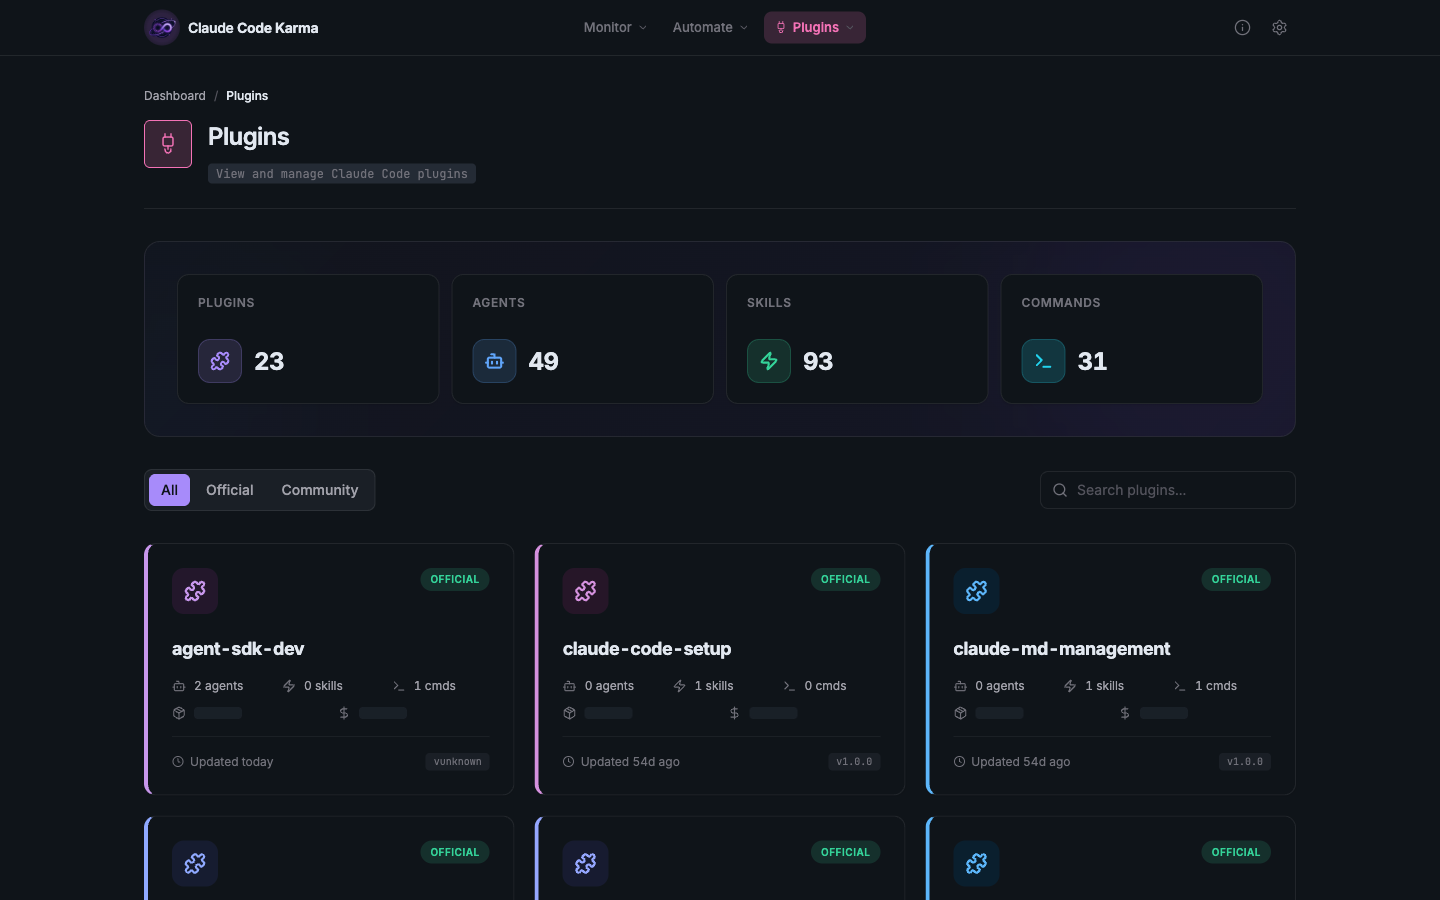The height and width of the screenshot is (900, 1440).
Task: Click the puzzle icon on claude-code-setup card
Action: 586,591
